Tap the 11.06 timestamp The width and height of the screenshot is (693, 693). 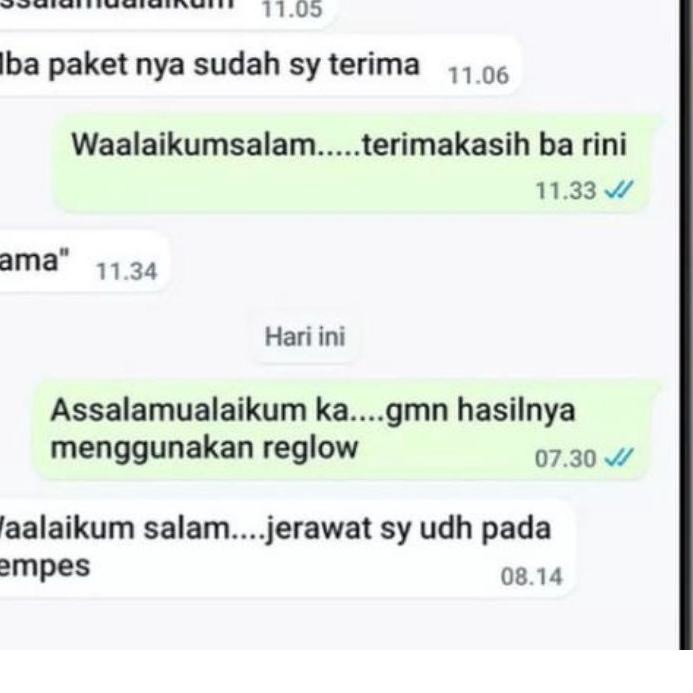[x=479, y=76]
